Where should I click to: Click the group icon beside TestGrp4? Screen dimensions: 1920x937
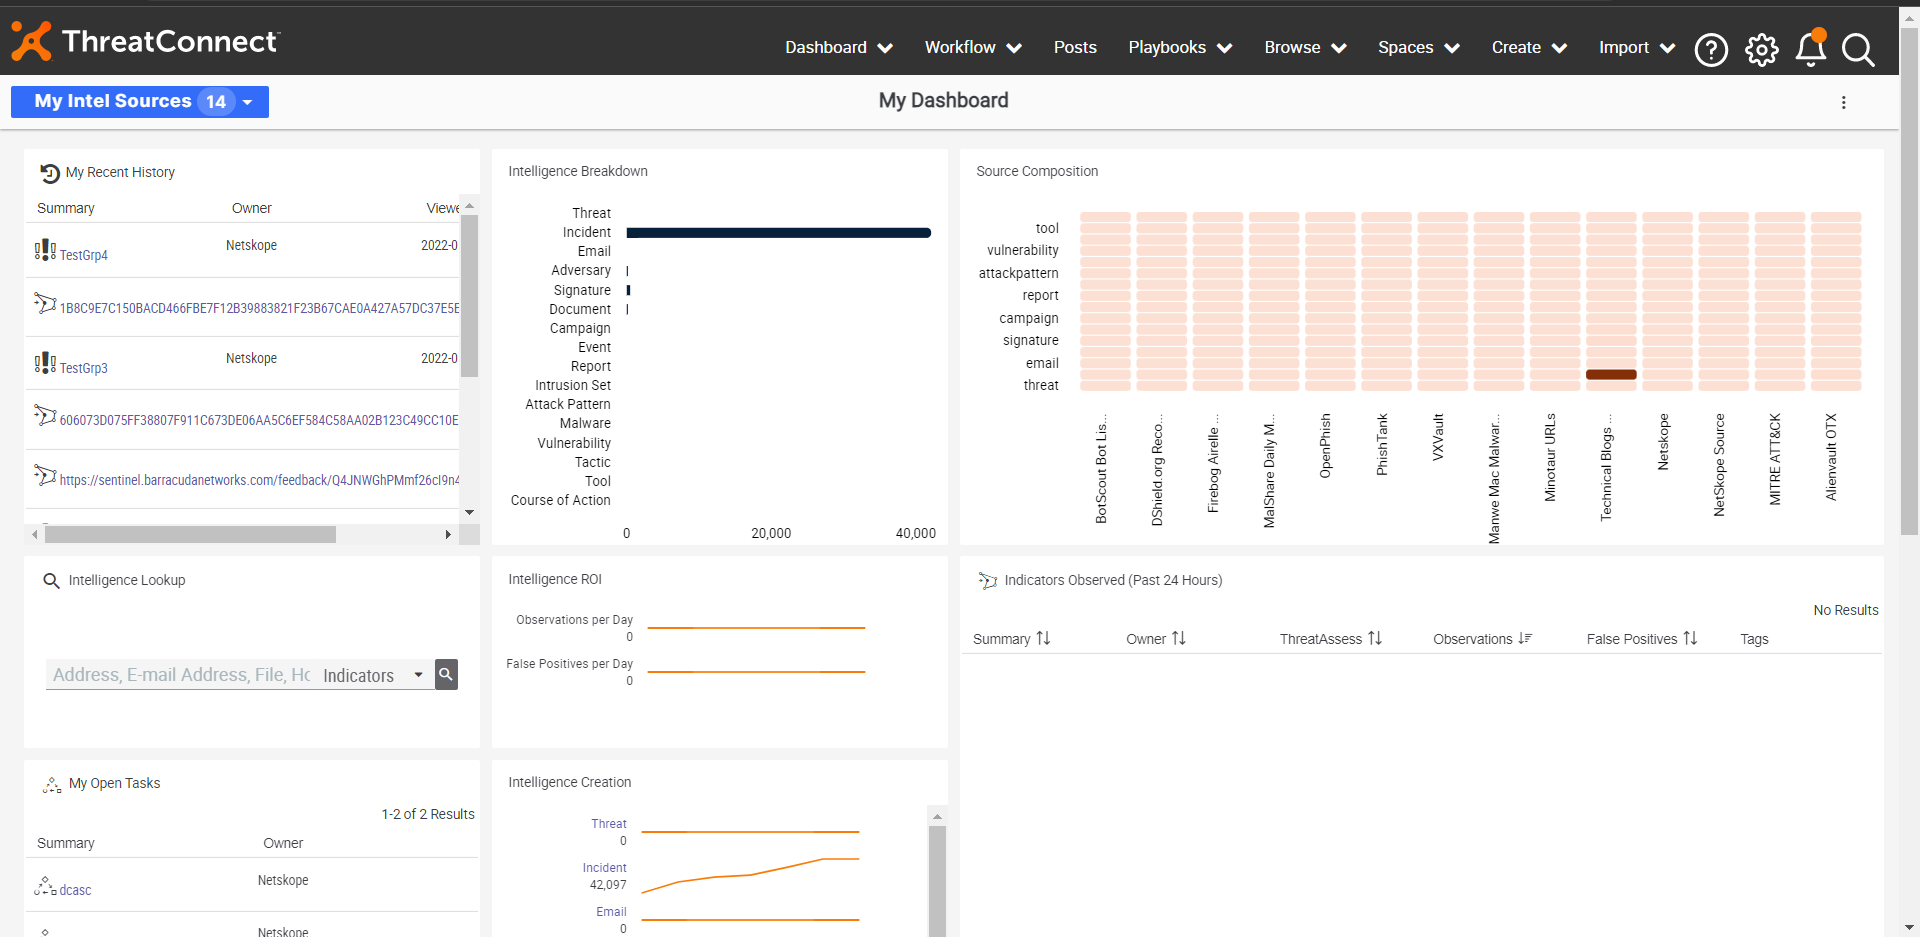pyautogui.click(x=45, y=250)
